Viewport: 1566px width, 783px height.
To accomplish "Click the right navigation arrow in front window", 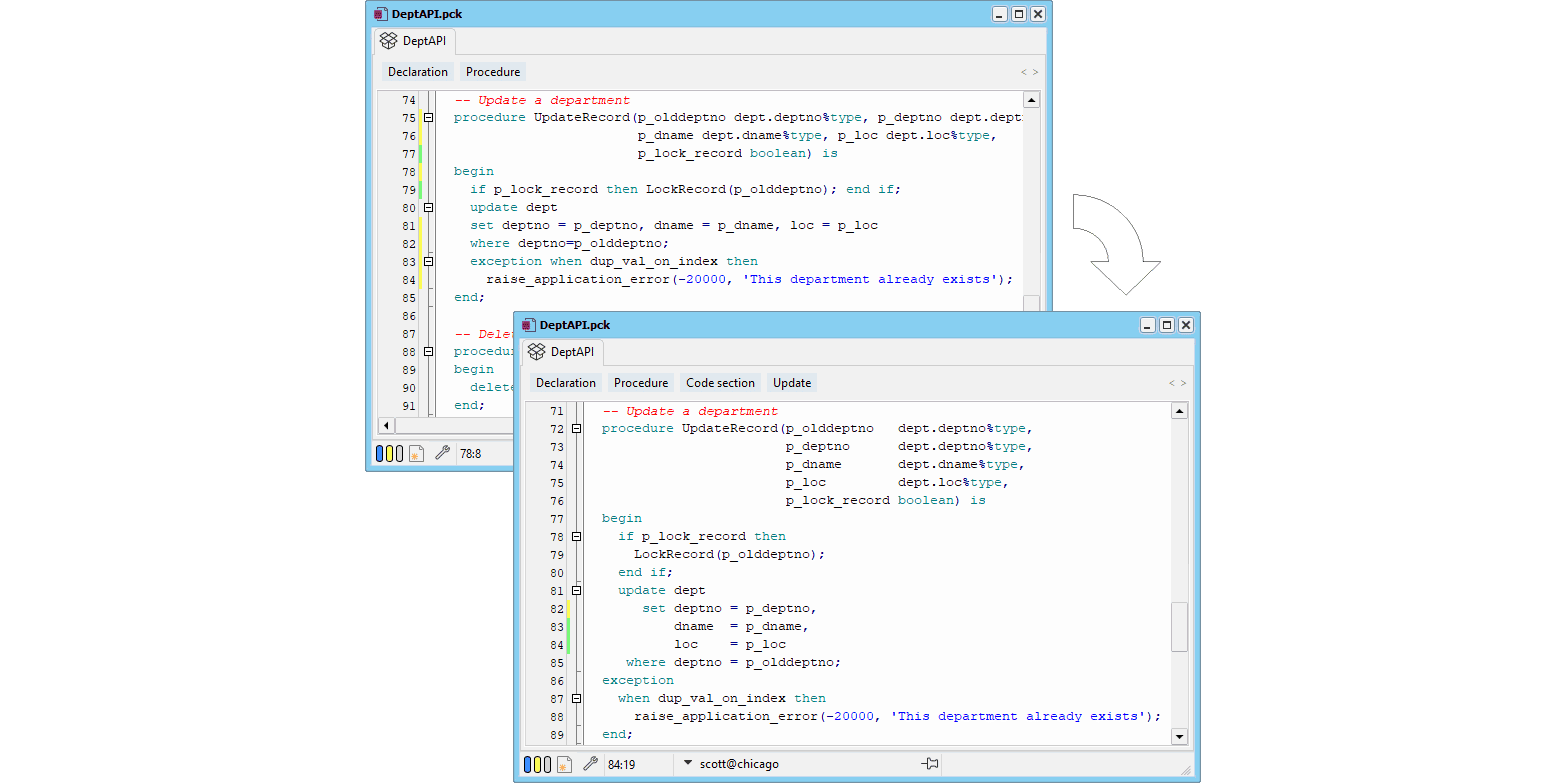I will pyautogui.click(x=1184, y=383).
